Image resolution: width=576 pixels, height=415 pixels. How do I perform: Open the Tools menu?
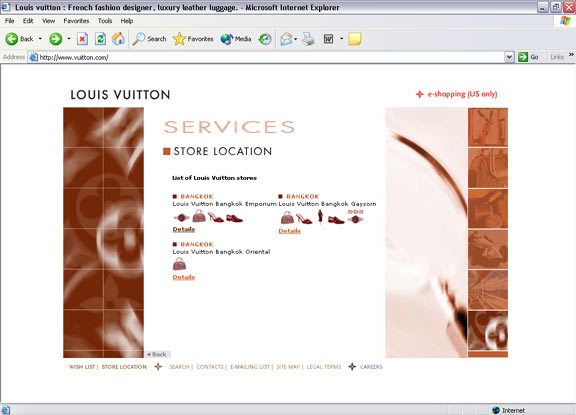click(105, 21)
